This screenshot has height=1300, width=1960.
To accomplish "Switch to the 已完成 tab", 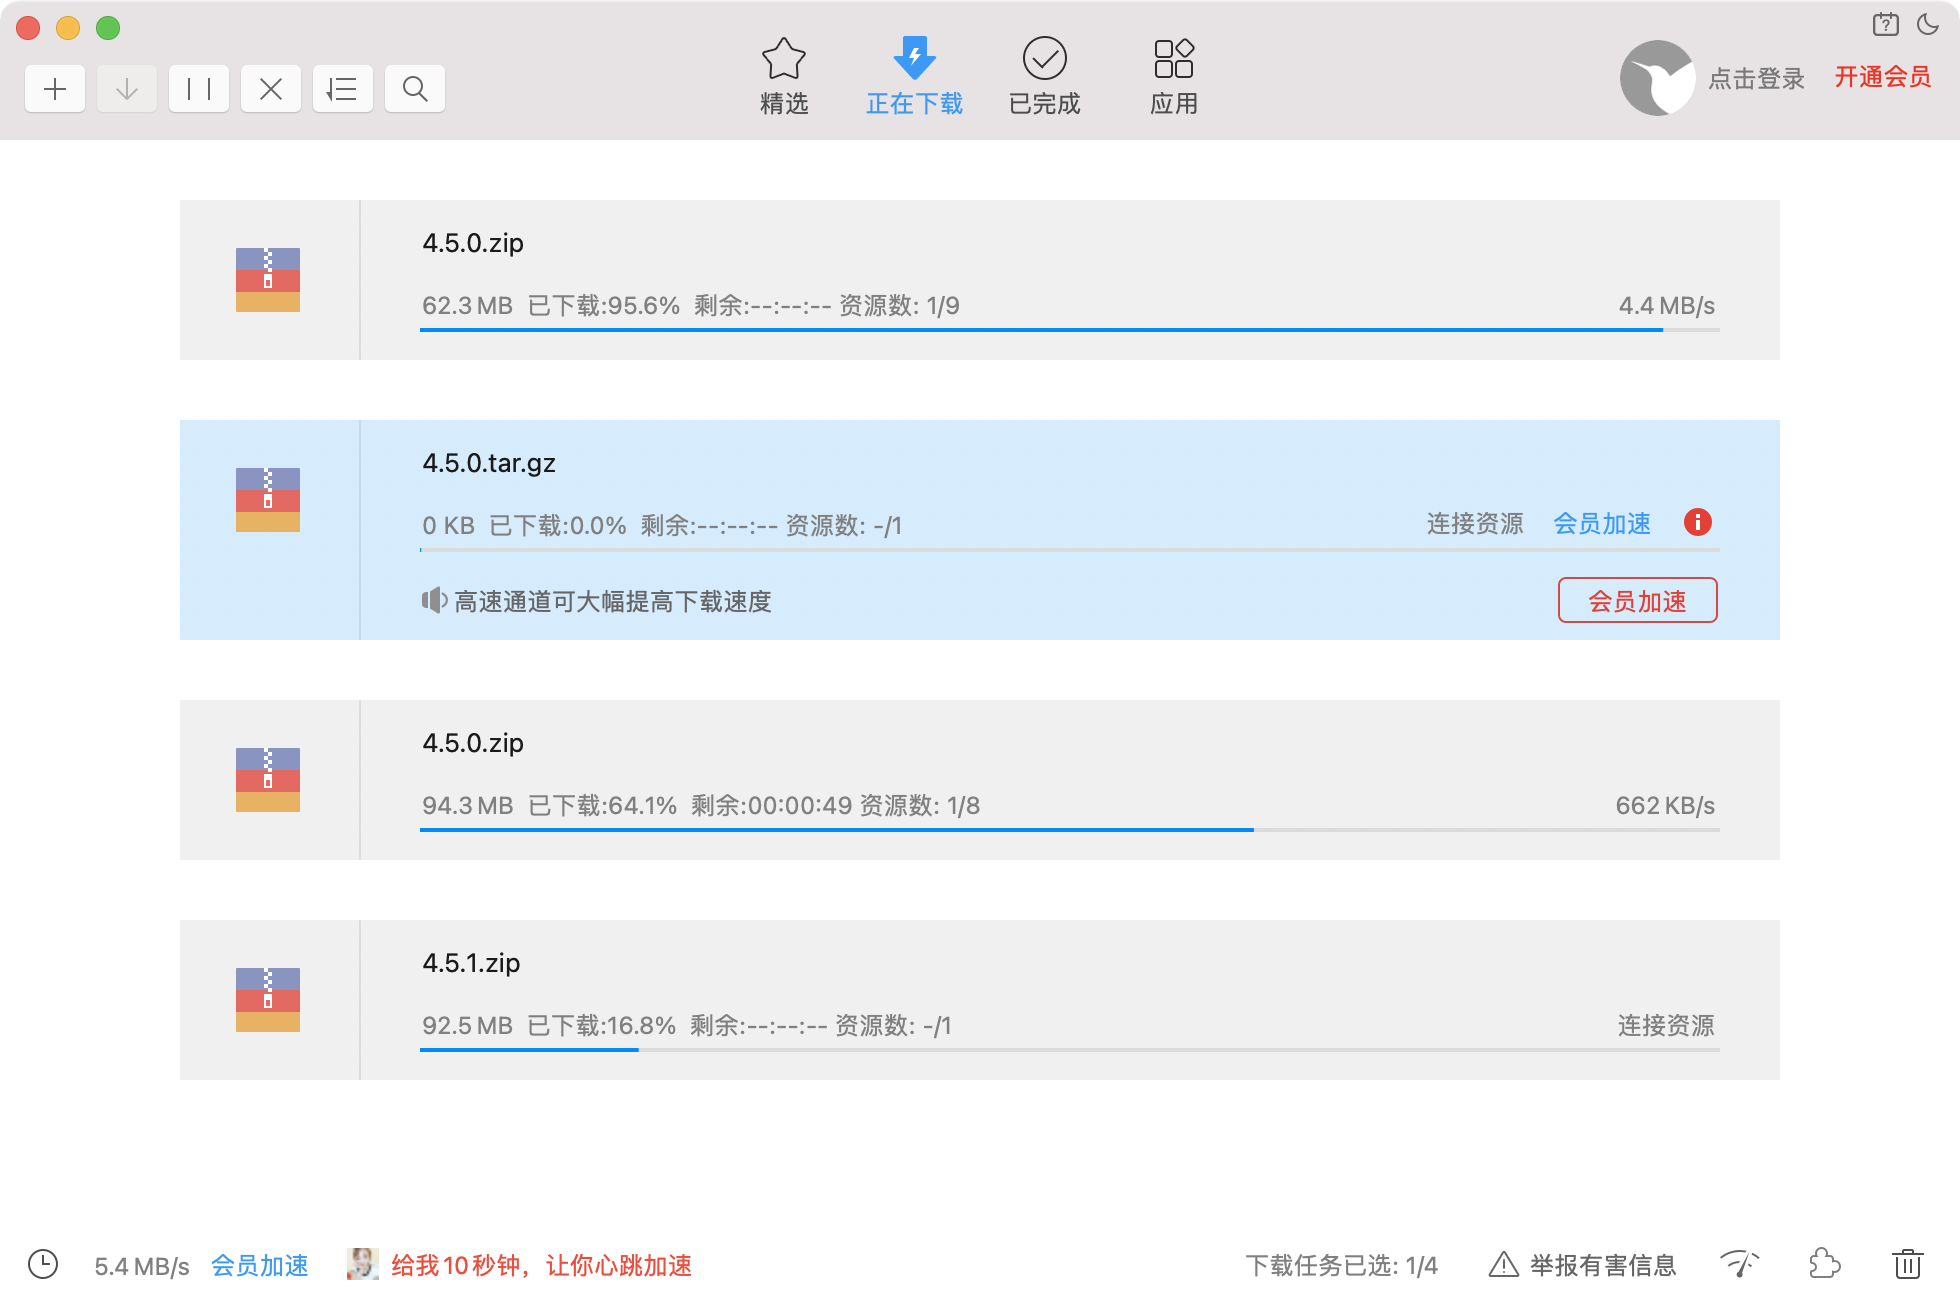I will coord(1045,75).
